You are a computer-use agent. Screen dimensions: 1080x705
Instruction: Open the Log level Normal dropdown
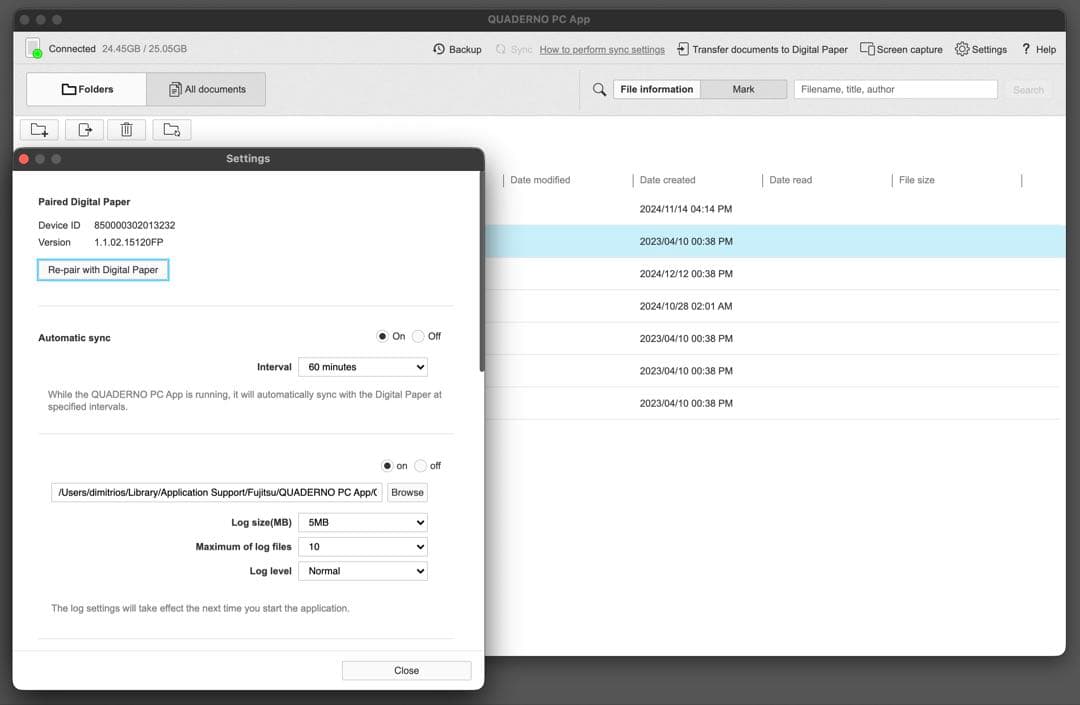point(363,571)
